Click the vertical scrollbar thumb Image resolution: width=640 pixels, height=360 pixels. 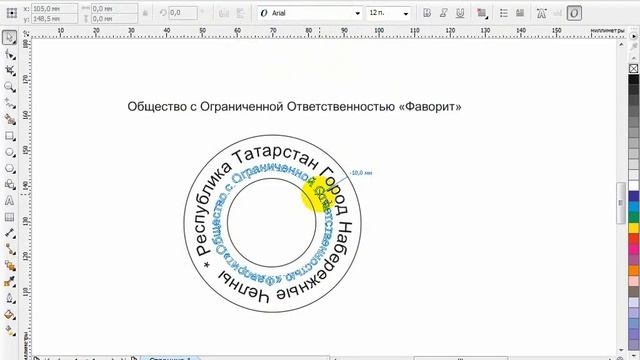621,203
